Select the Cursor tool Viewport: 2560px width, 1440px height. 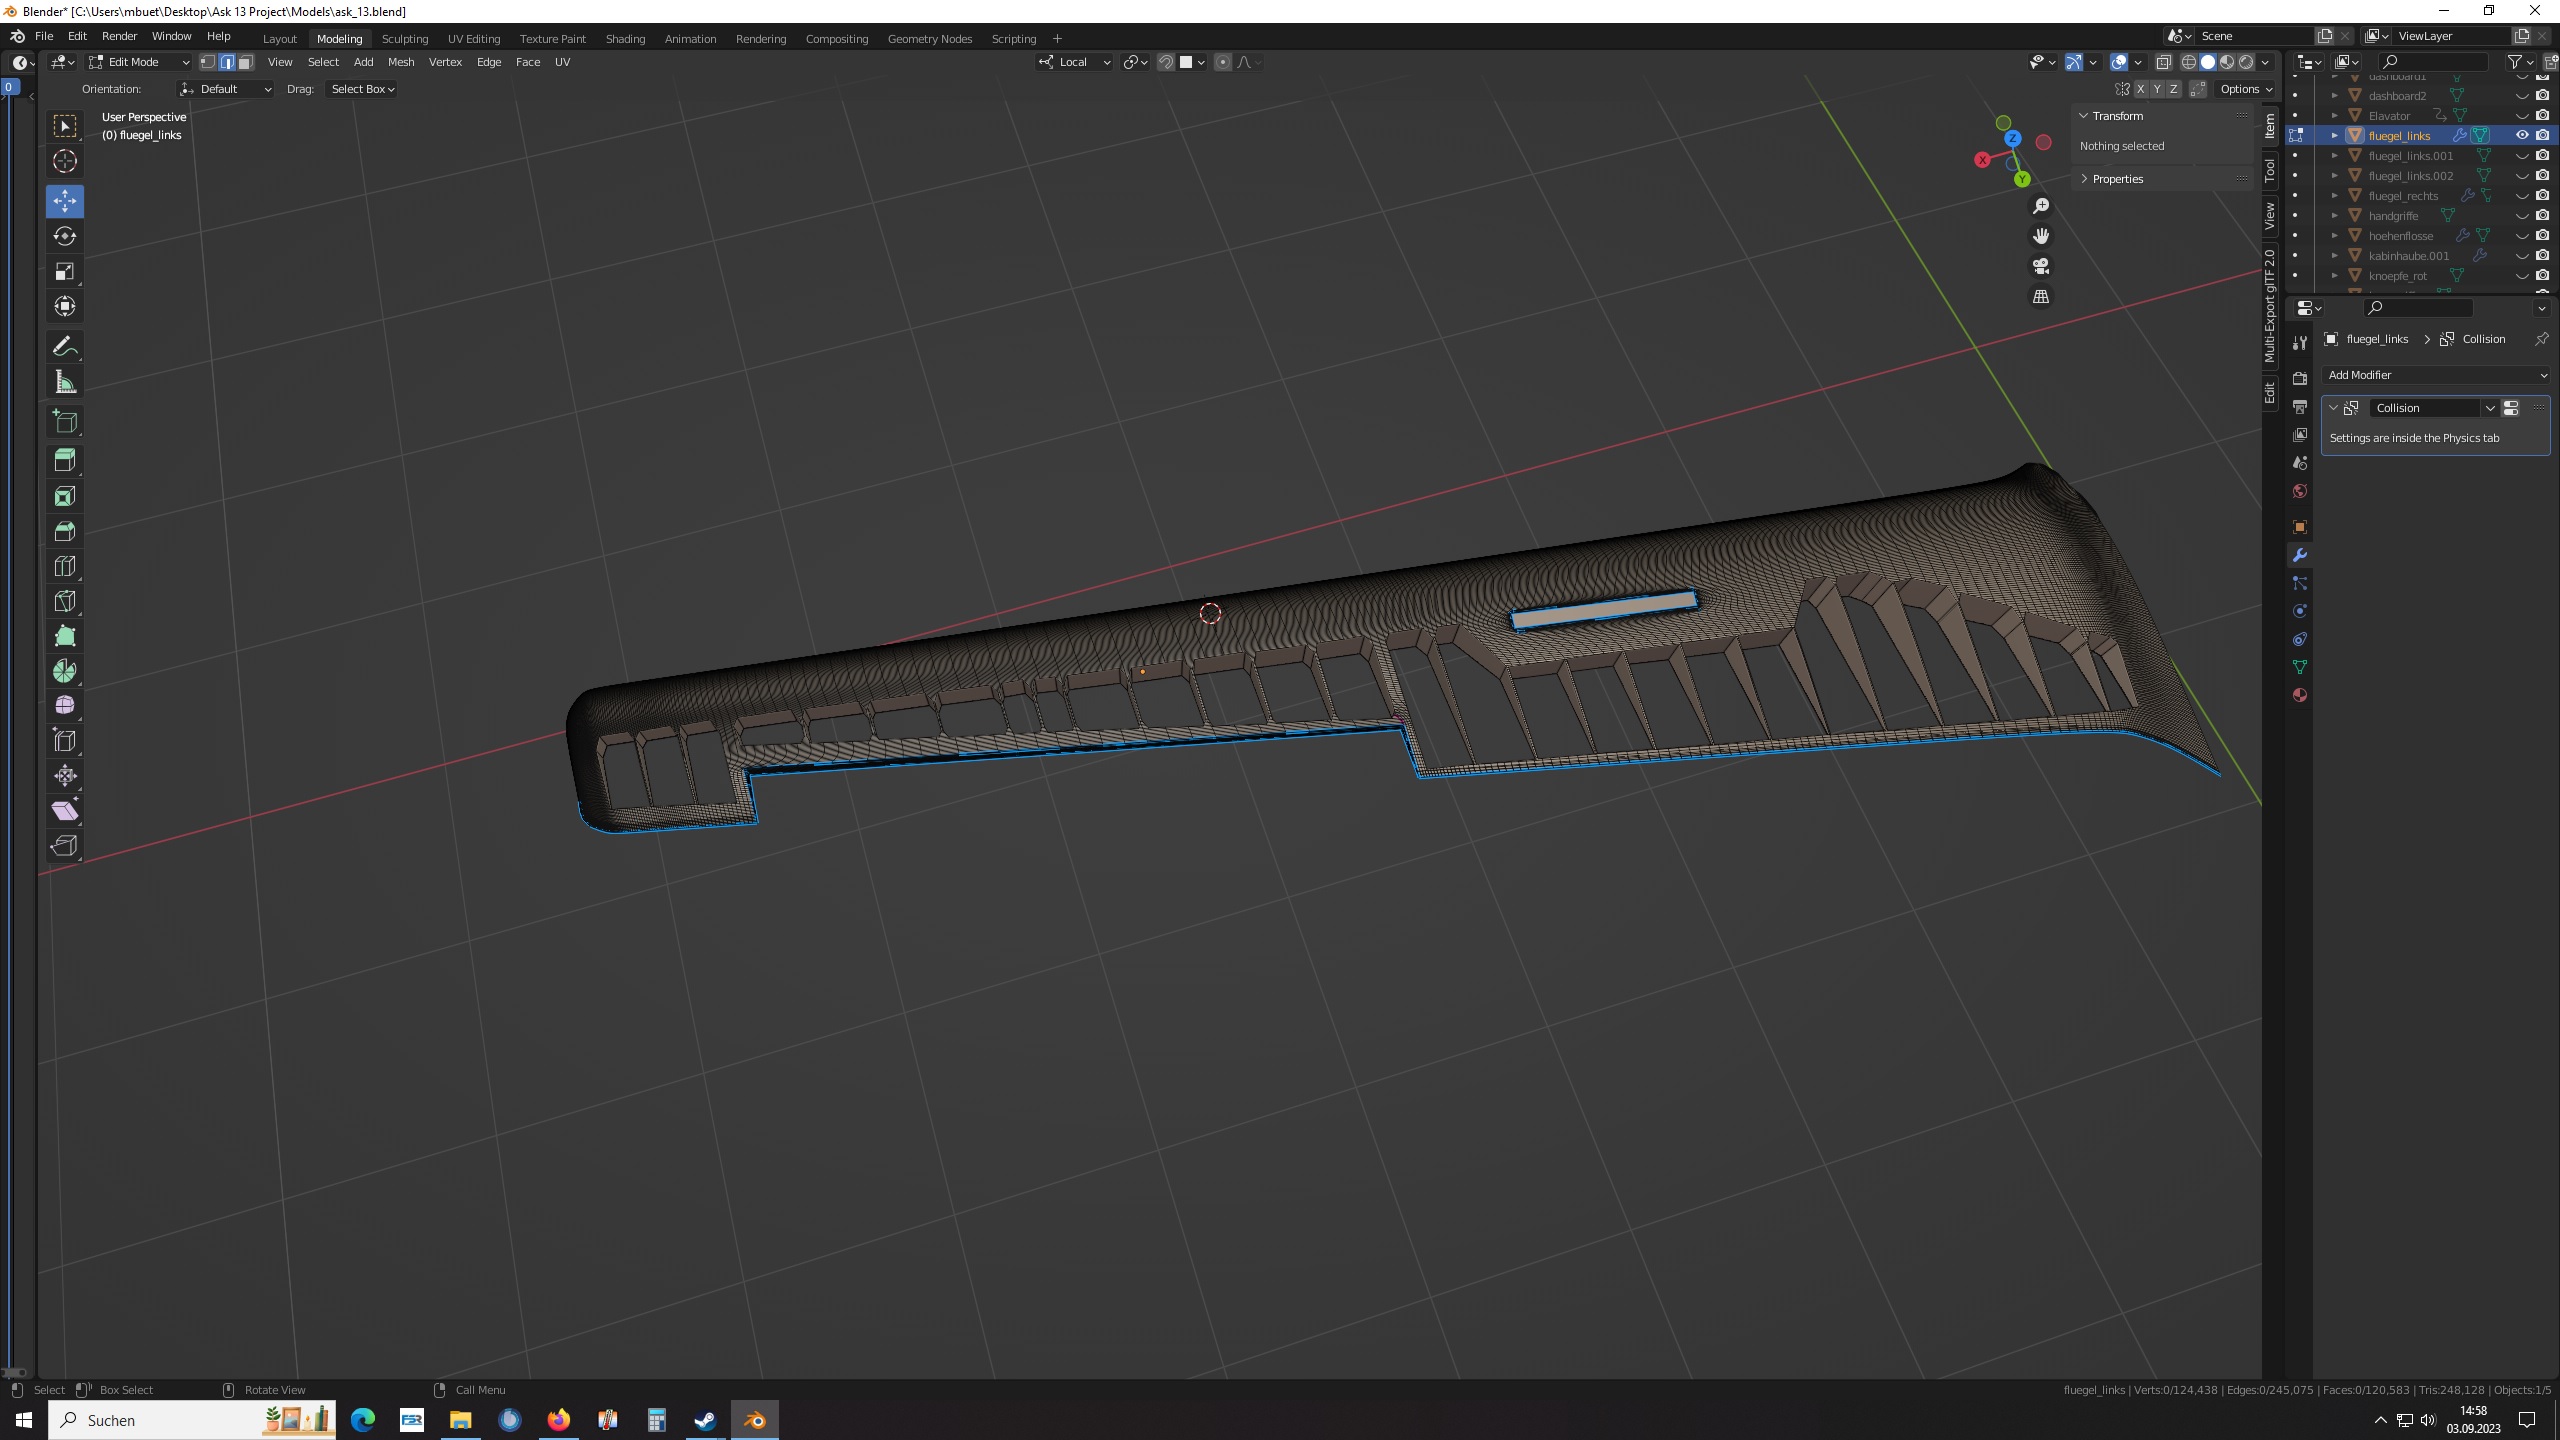tap(65, 161)
